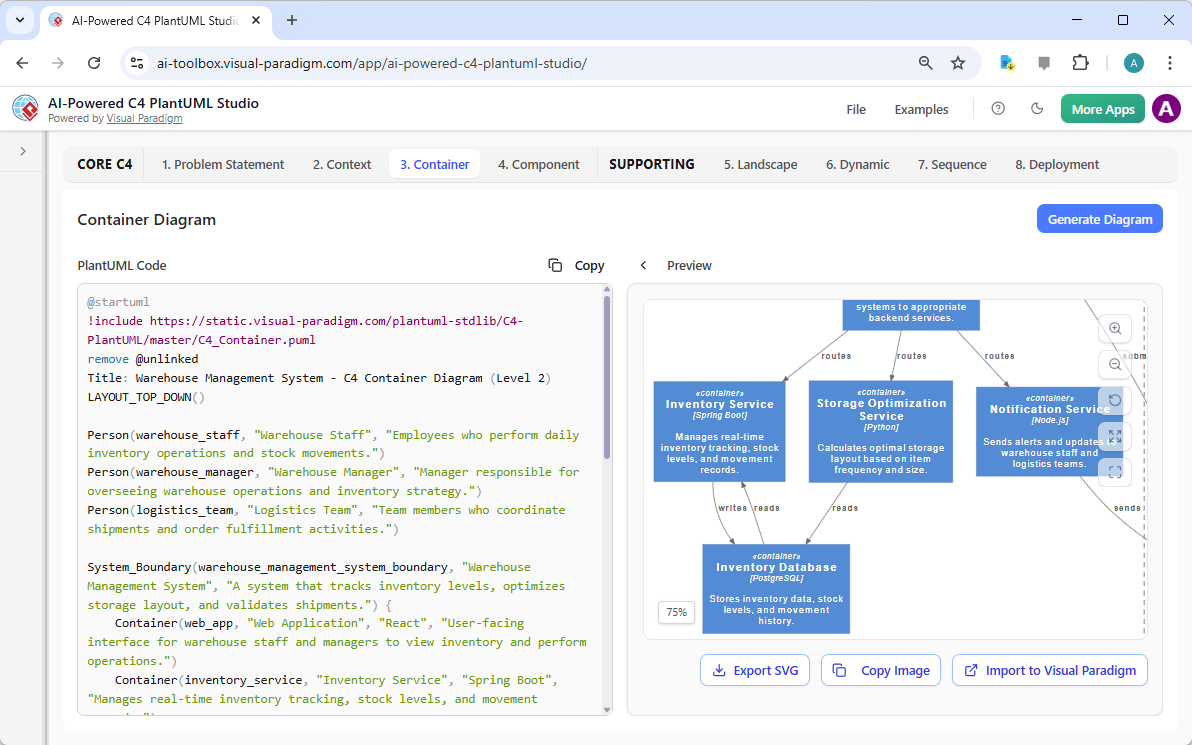This screenshot has height=745, width=1192.
Task: Open the File menu
Action: [856, 109]
